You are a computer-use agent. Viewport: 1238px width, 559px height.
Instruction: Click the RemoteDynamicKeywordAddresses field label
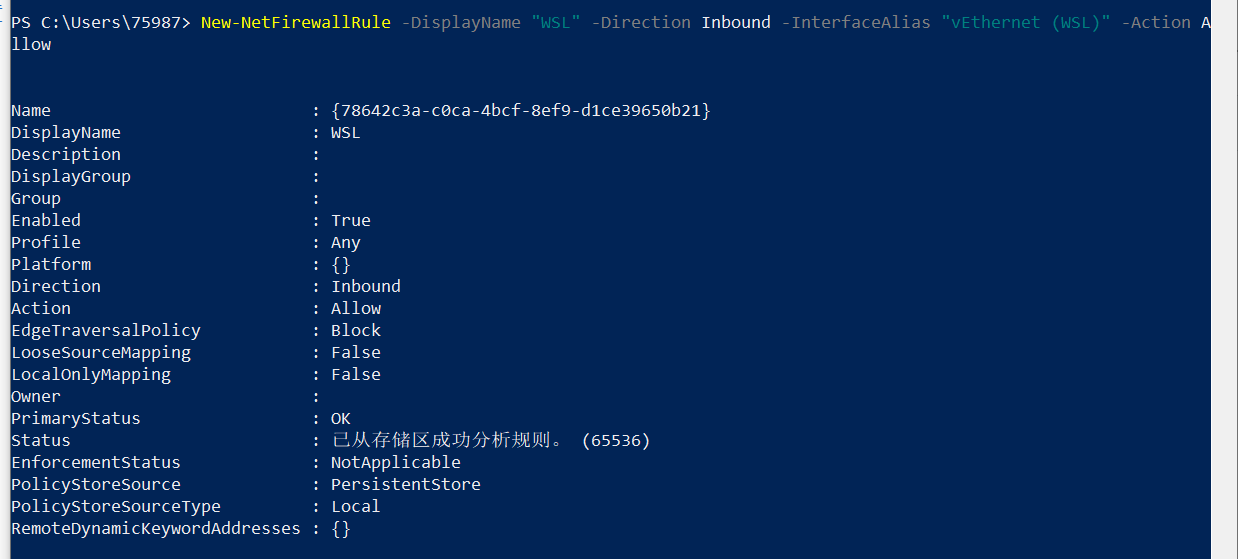[155, 529]
